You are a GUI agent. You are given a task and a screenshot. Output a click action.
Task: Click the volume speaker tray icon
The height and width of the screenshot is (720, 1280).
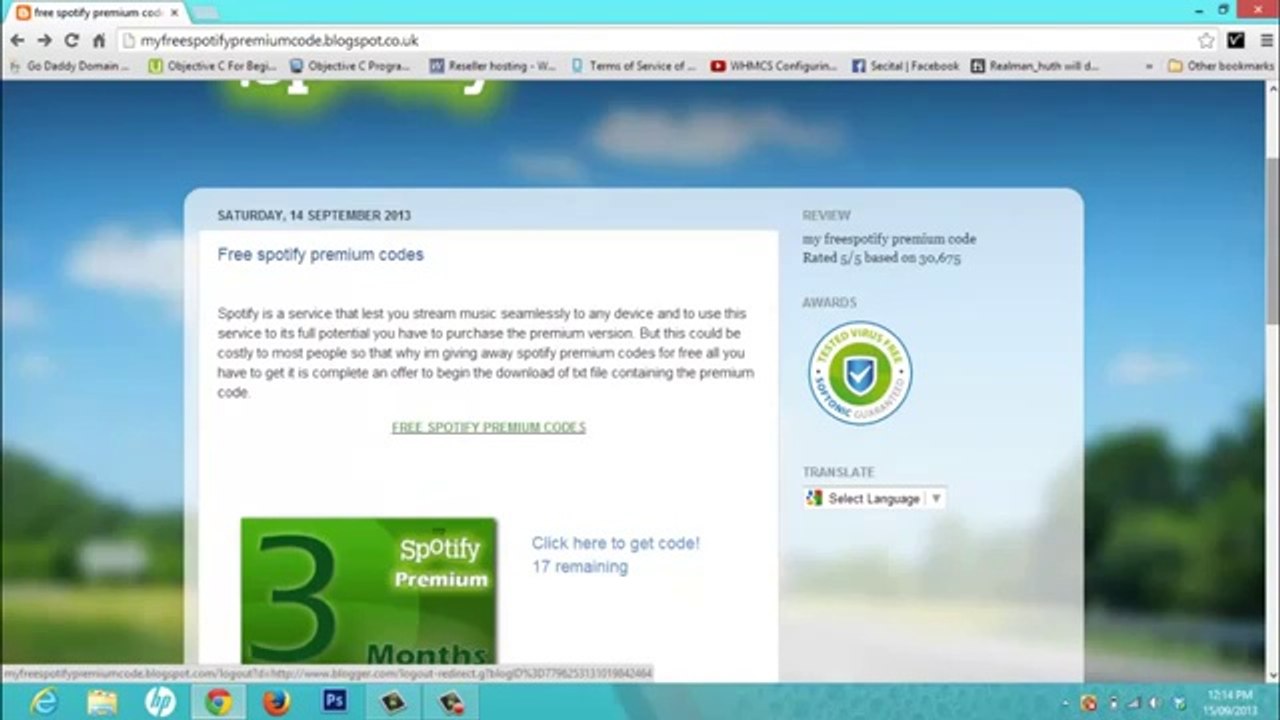[1156, 703]
